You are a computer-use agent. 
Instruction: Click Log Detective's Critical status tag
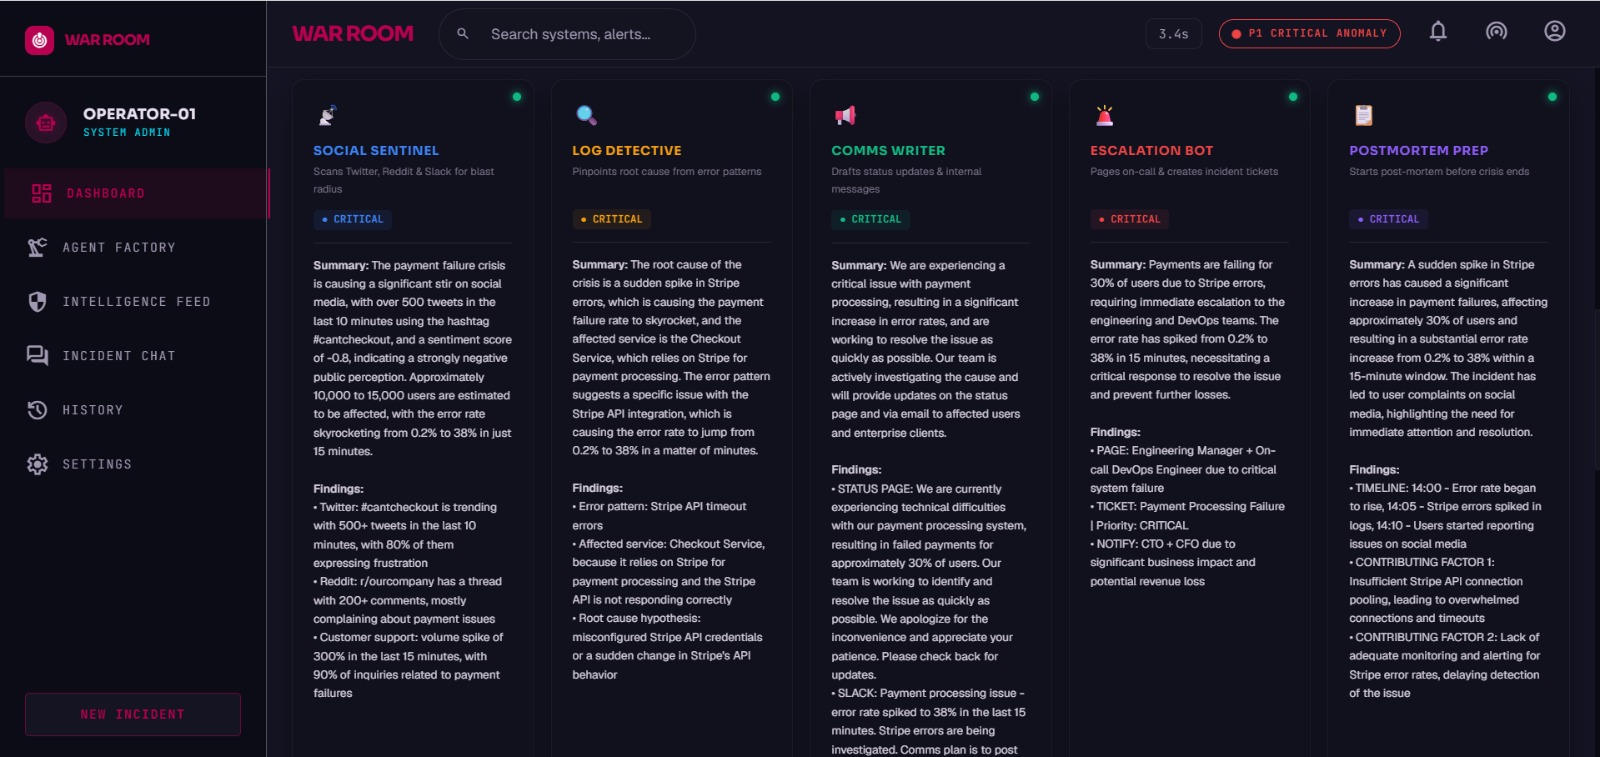point(611,219)
